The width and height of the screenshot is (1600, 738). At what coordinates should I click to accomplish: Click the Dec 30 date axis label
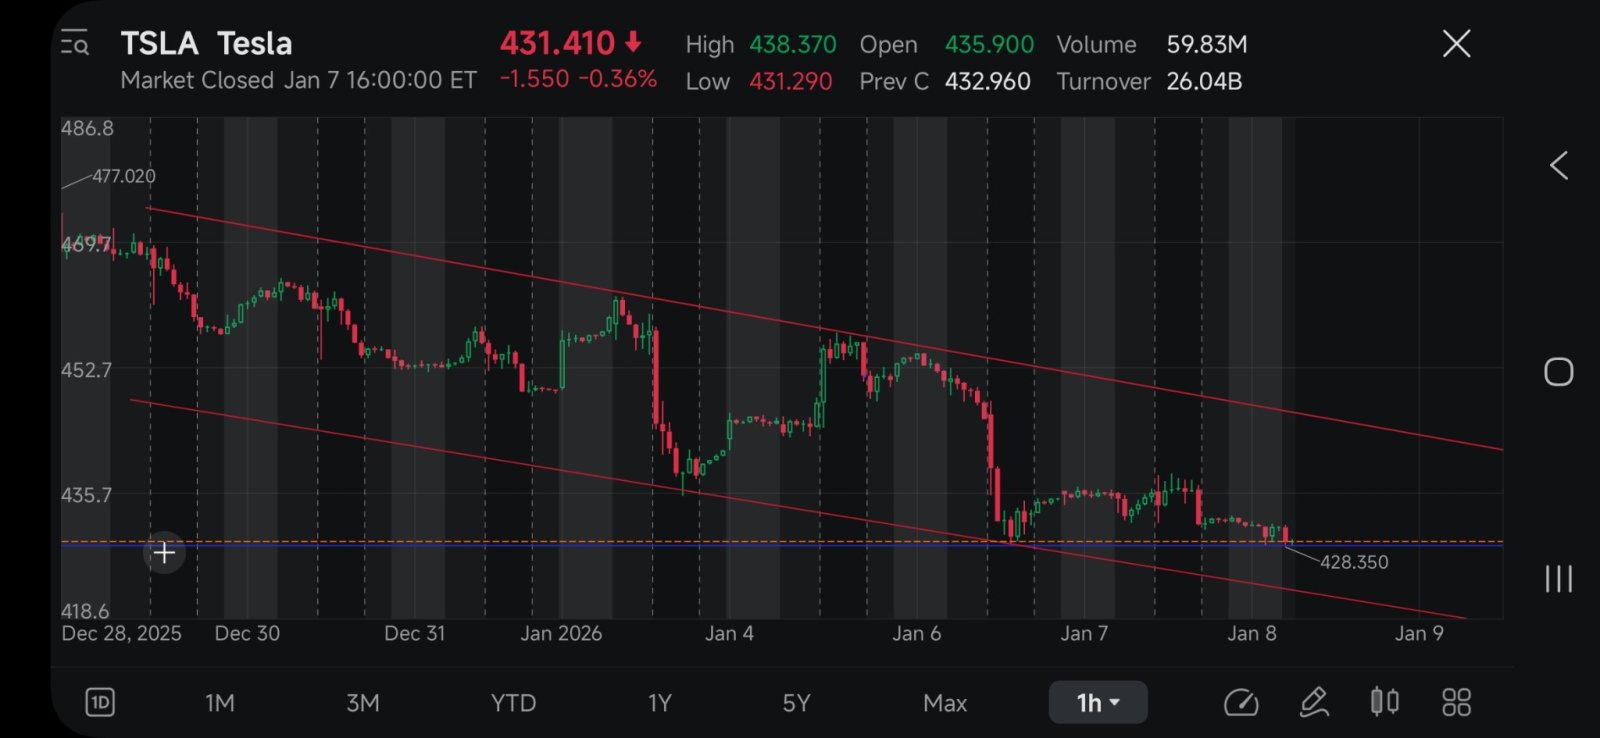247,633
